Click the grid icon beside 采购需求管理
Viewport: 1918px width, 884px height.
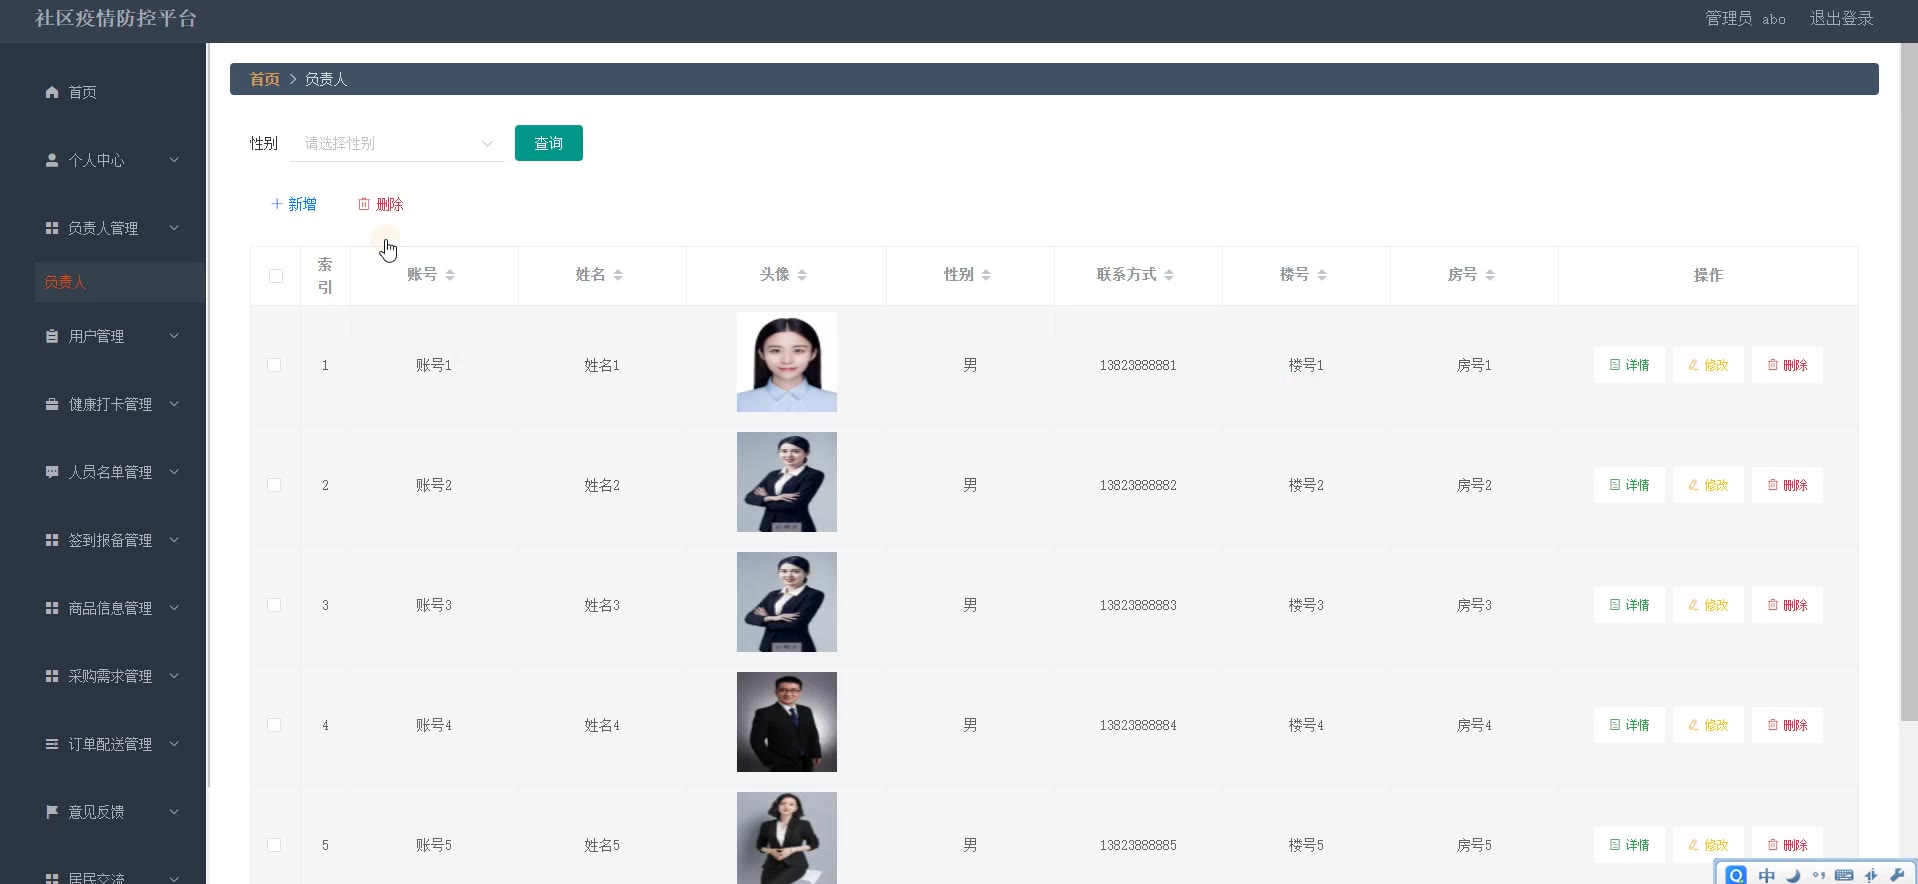coord(52,676)
